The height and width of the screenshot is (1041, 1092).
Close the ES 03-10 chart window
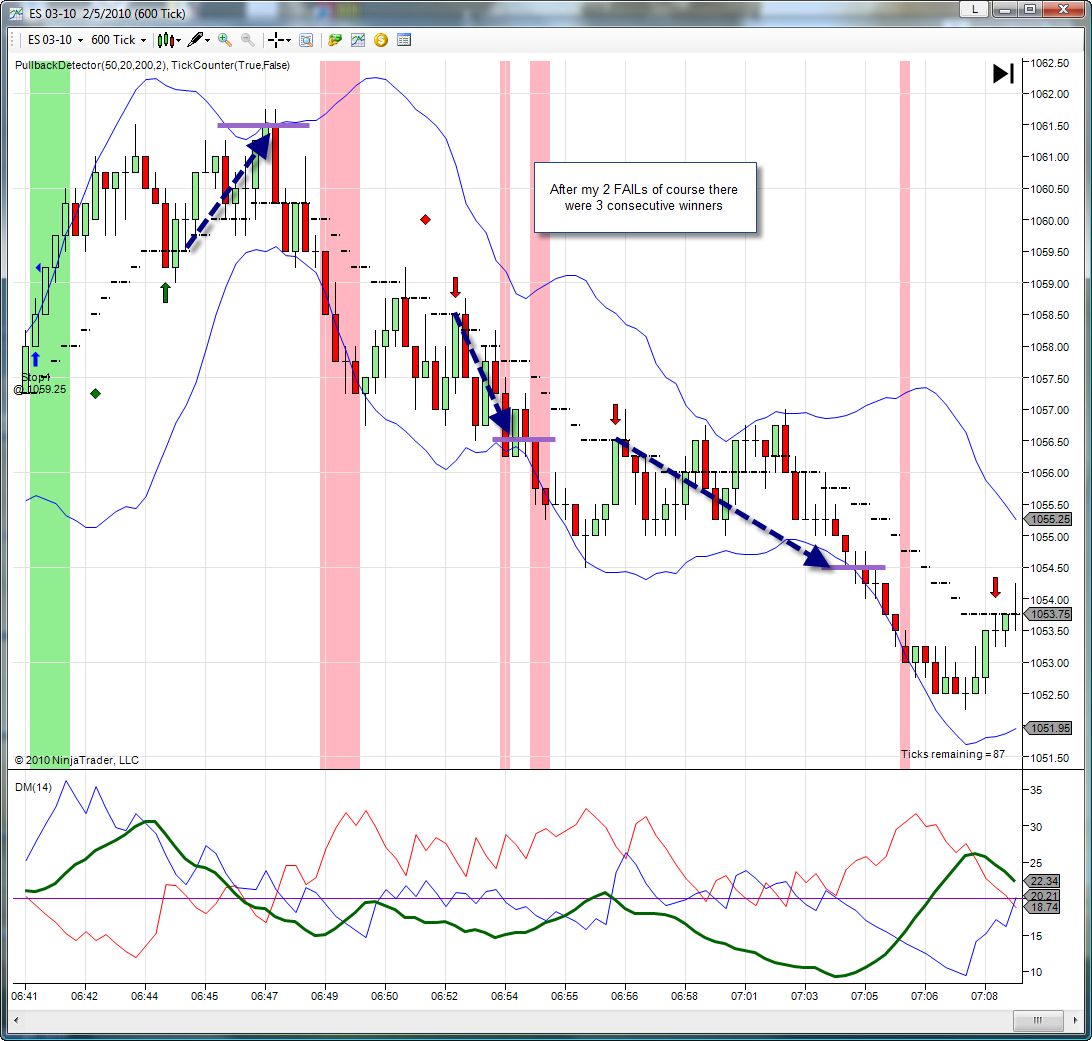click(x=1063, y=9)
